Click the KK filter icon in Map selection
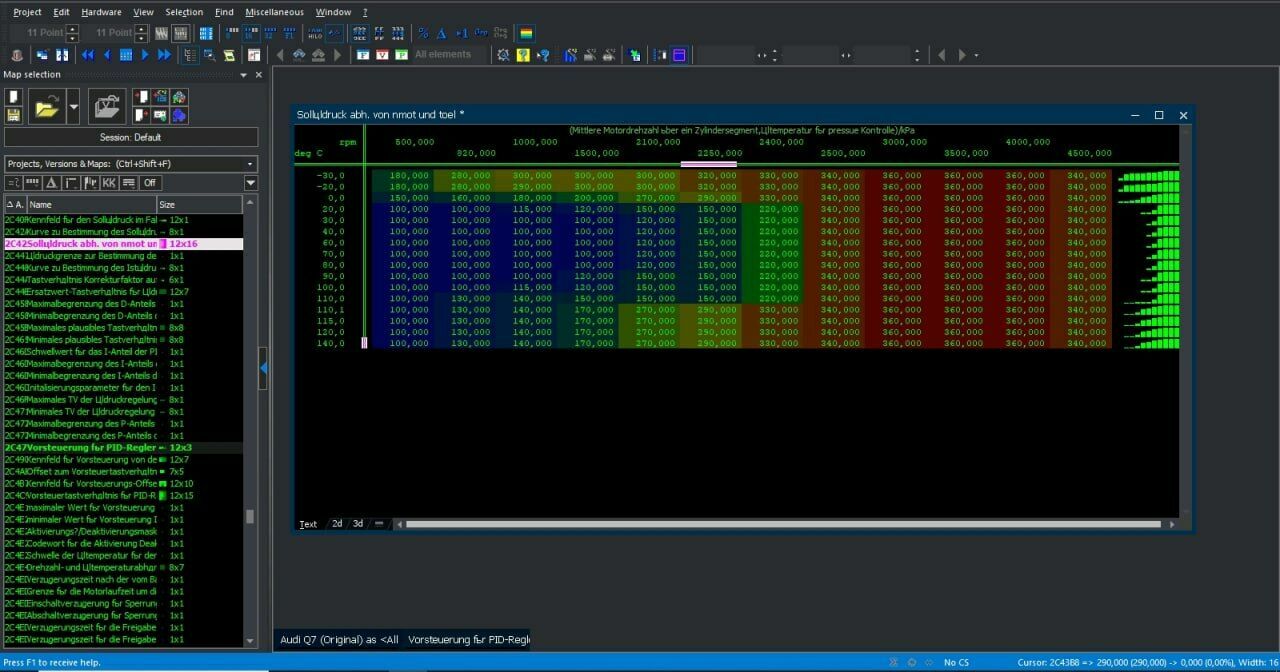This screenshot has height=672, width=1280. click(x=109, y=183)
